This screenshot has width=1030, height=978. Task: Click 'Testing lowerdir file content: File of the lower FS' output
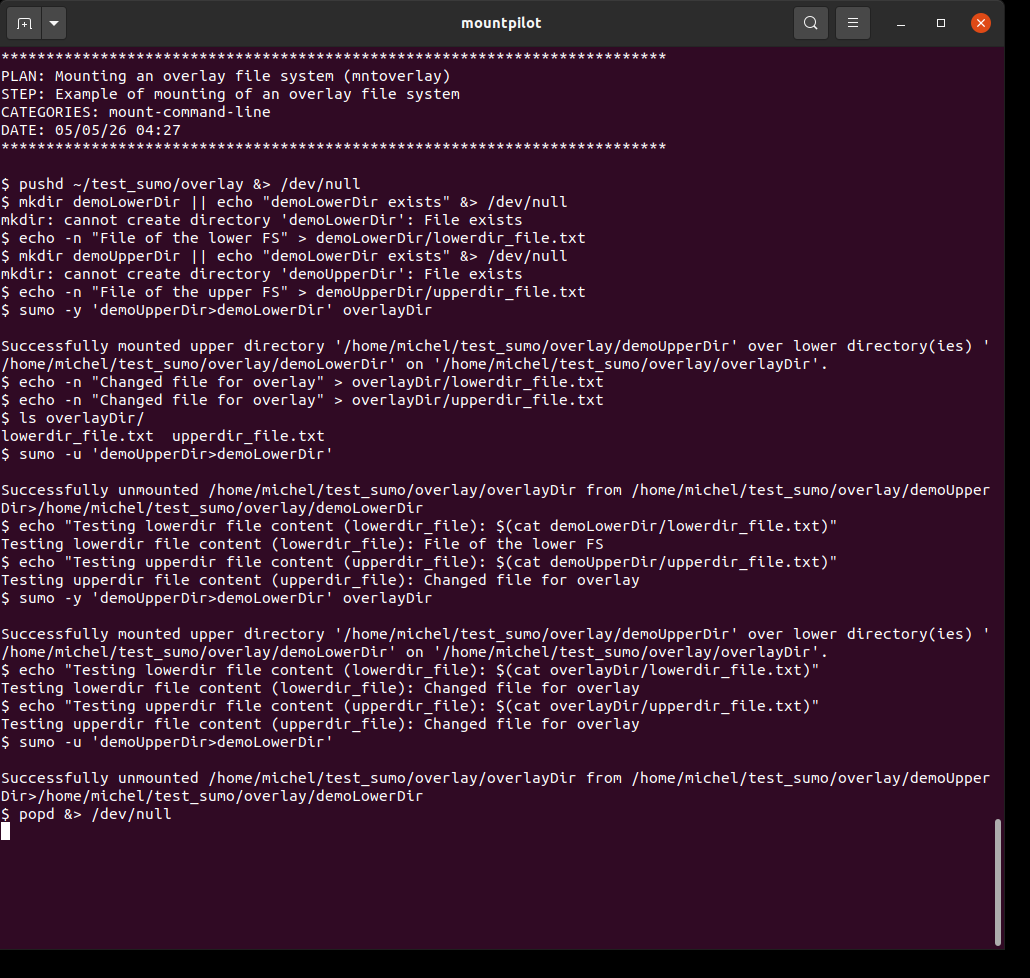coord(302,544)
